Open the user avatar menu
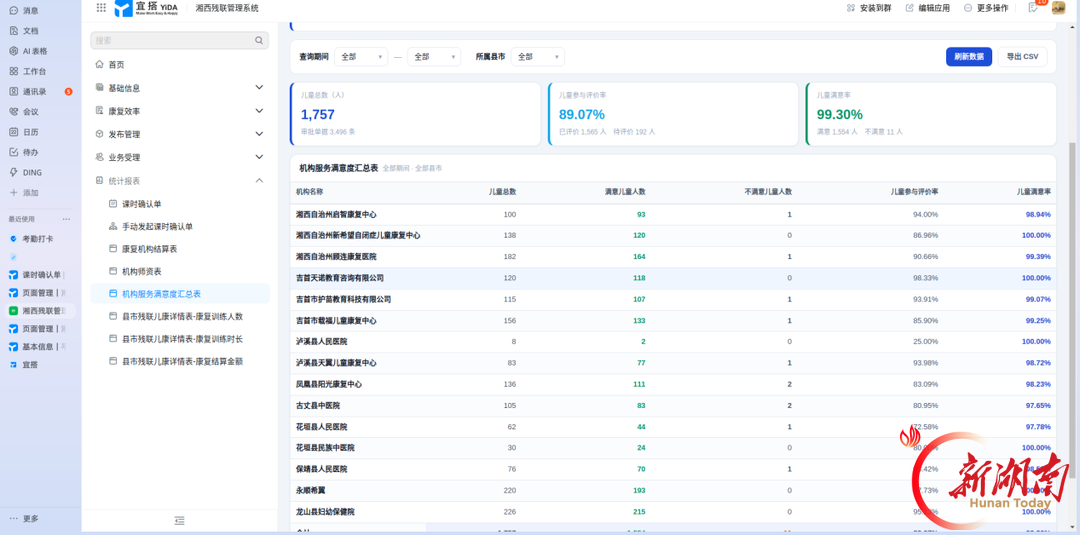1080x535 pixels. tap(1058, 8)
